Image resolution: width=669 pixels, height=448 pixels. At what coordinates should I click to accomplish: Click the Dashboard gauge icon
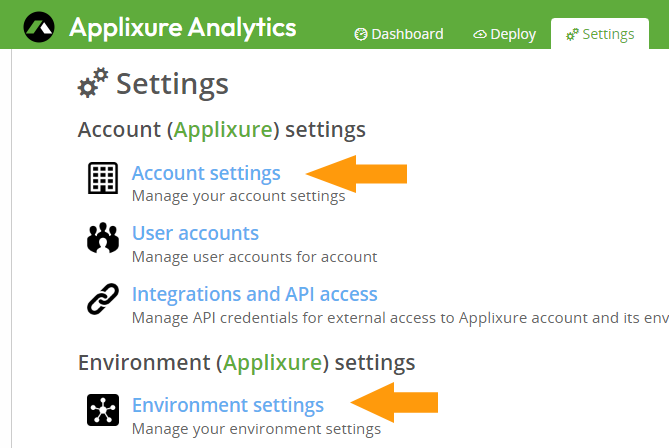pos(361,34)
